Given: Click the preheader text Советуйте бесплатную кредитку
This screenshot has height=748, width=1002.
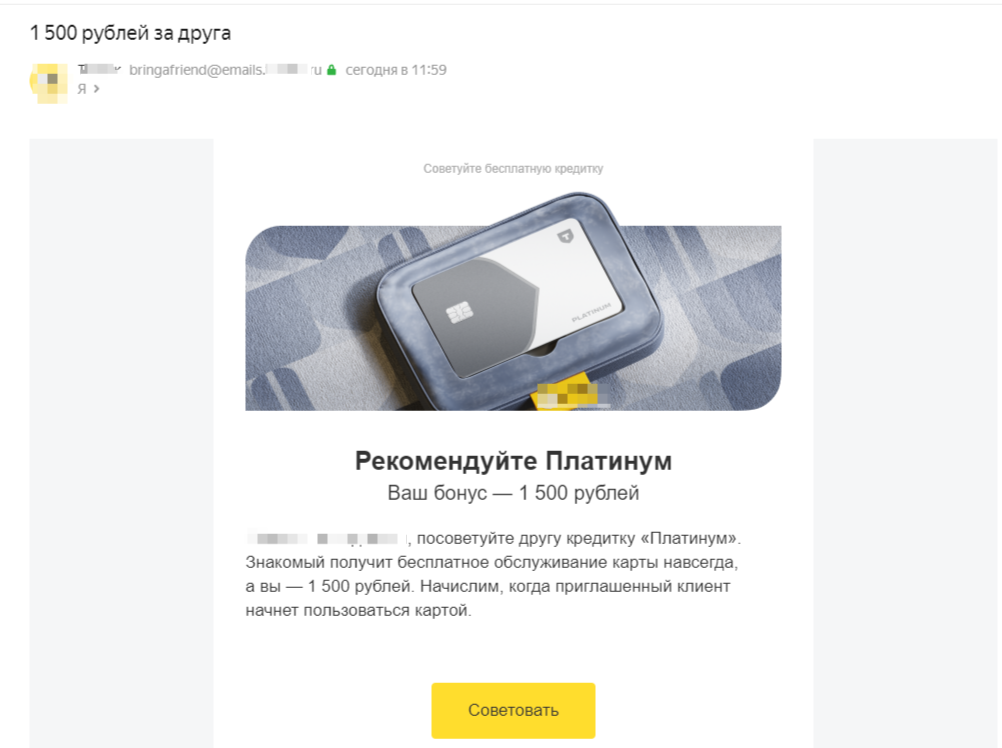Looking at the screenshot, I should [513, 169].
